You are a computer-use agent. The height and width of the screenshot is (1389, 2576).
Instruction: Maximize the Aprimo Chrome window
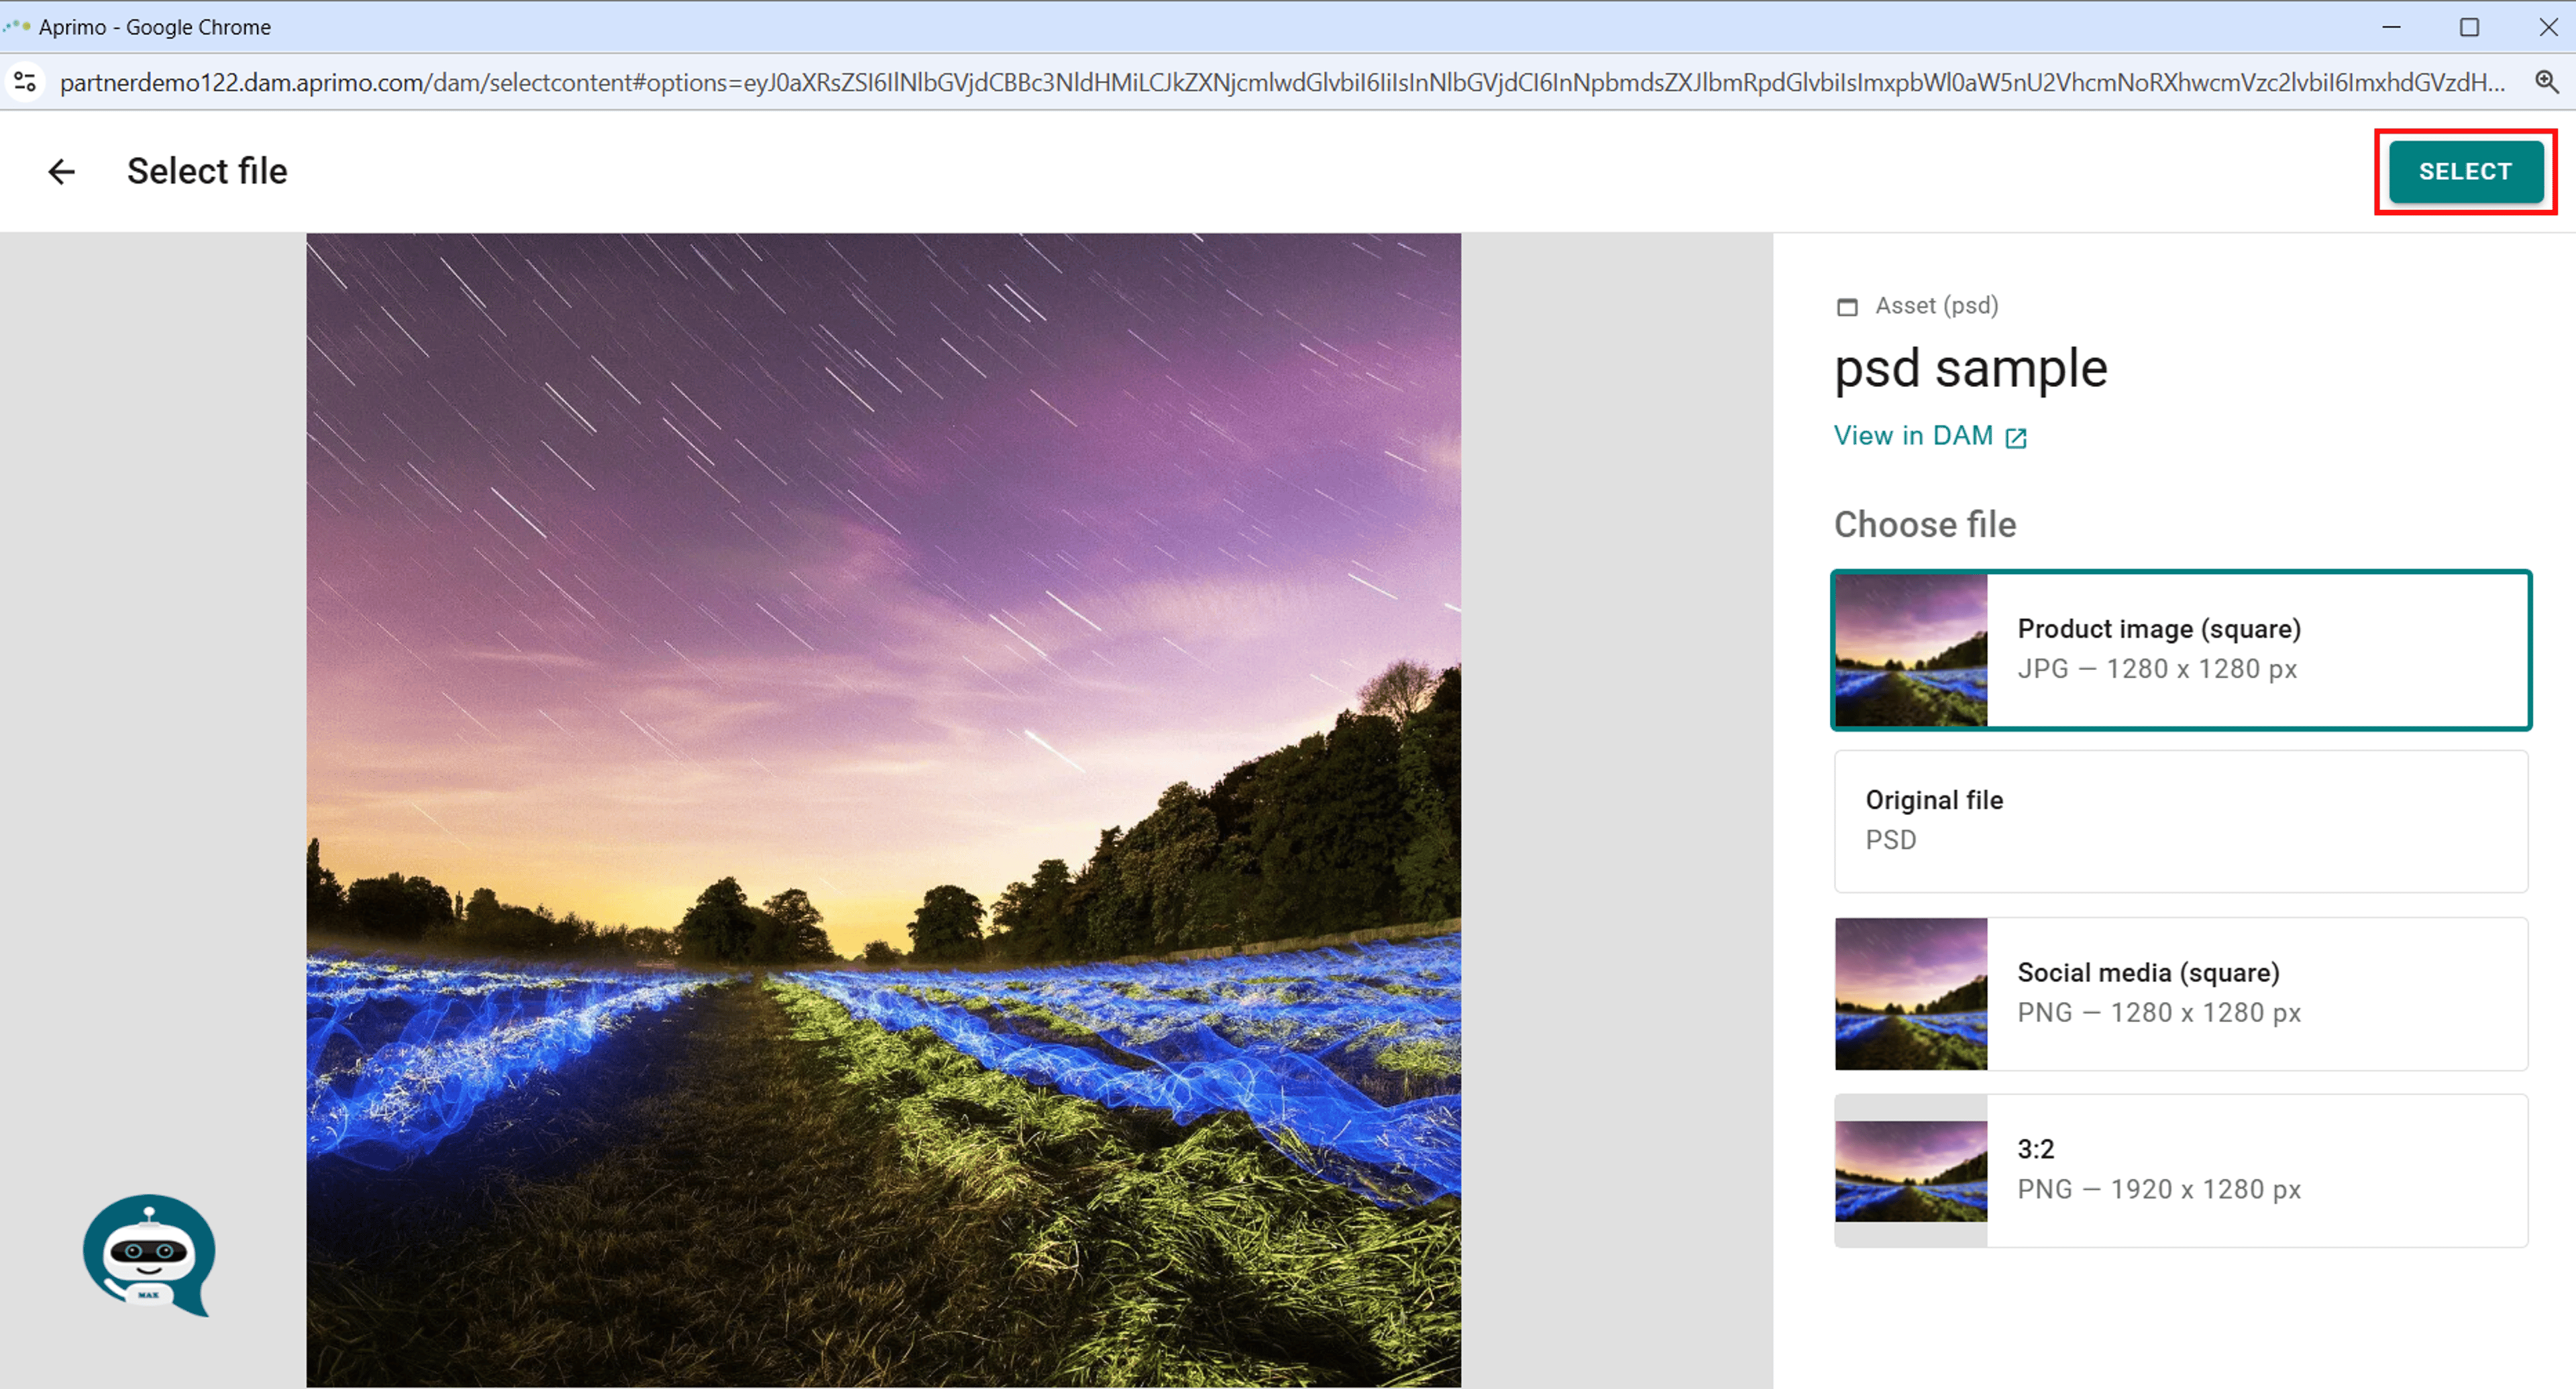pyautogui.click(x=2469, y=27)
